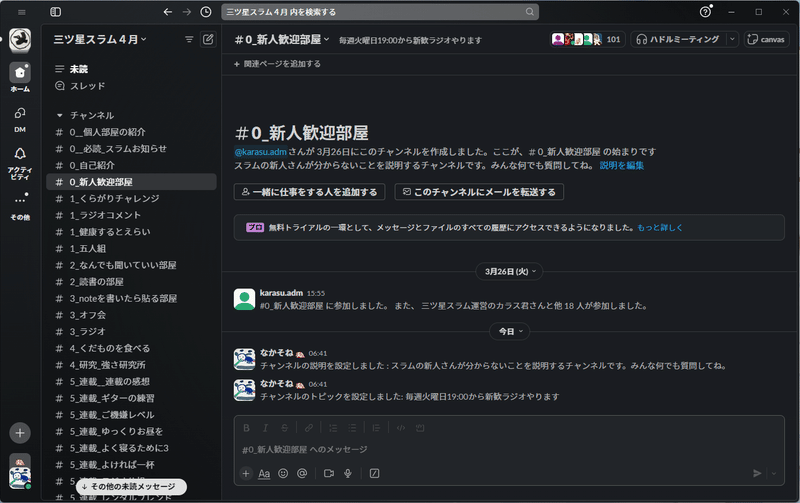The height and width of the screenshot is (503, 800).
Task: Open the 5_連載_ギターの練習 channel
Action: (x=132, y=398)
